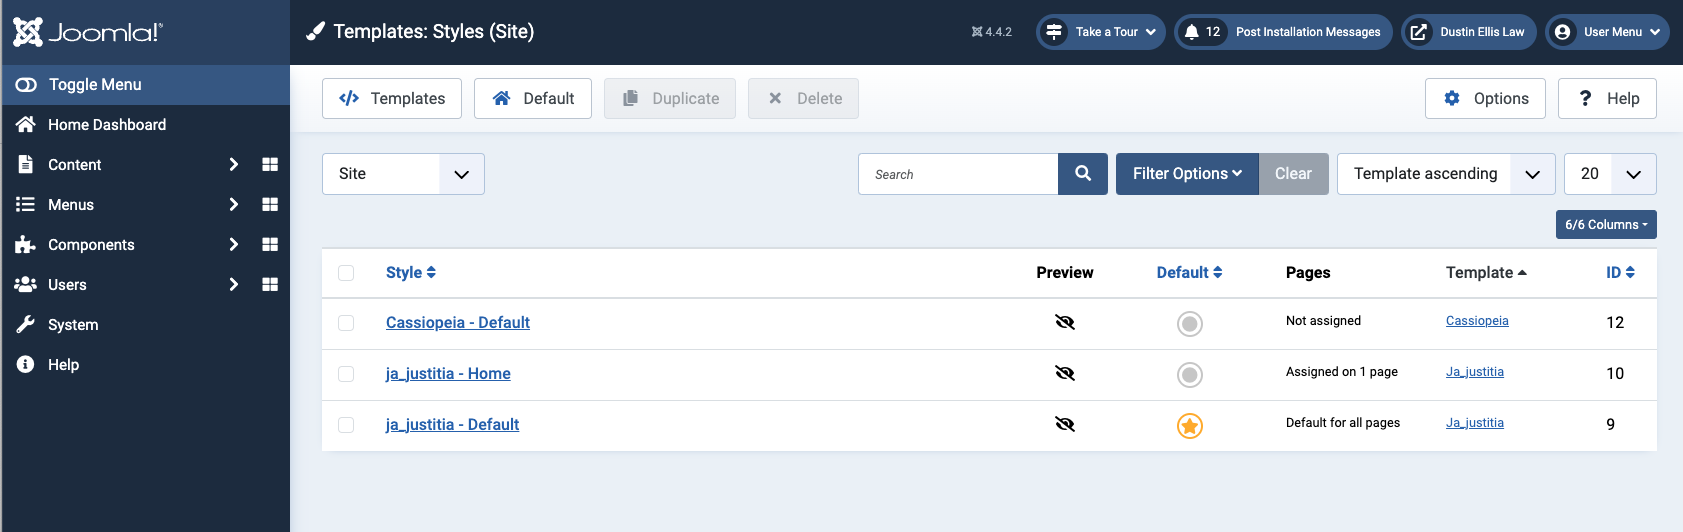This screenshot has height=532, width=1683.
Task: Expand Filter Options
Action: 1187,174
